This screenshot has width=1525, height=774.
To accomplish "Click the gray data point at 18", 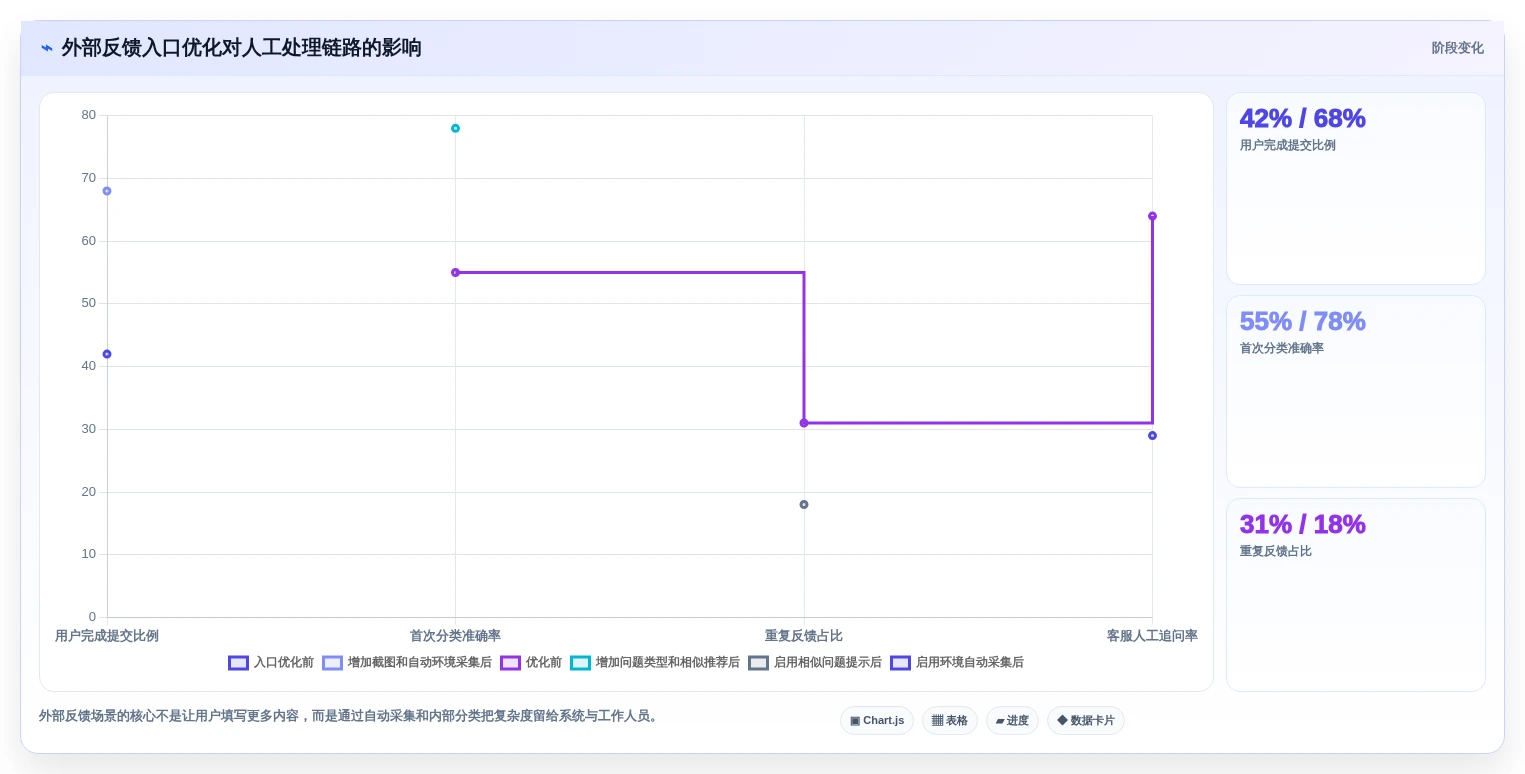I will click(x=804, y=504).
